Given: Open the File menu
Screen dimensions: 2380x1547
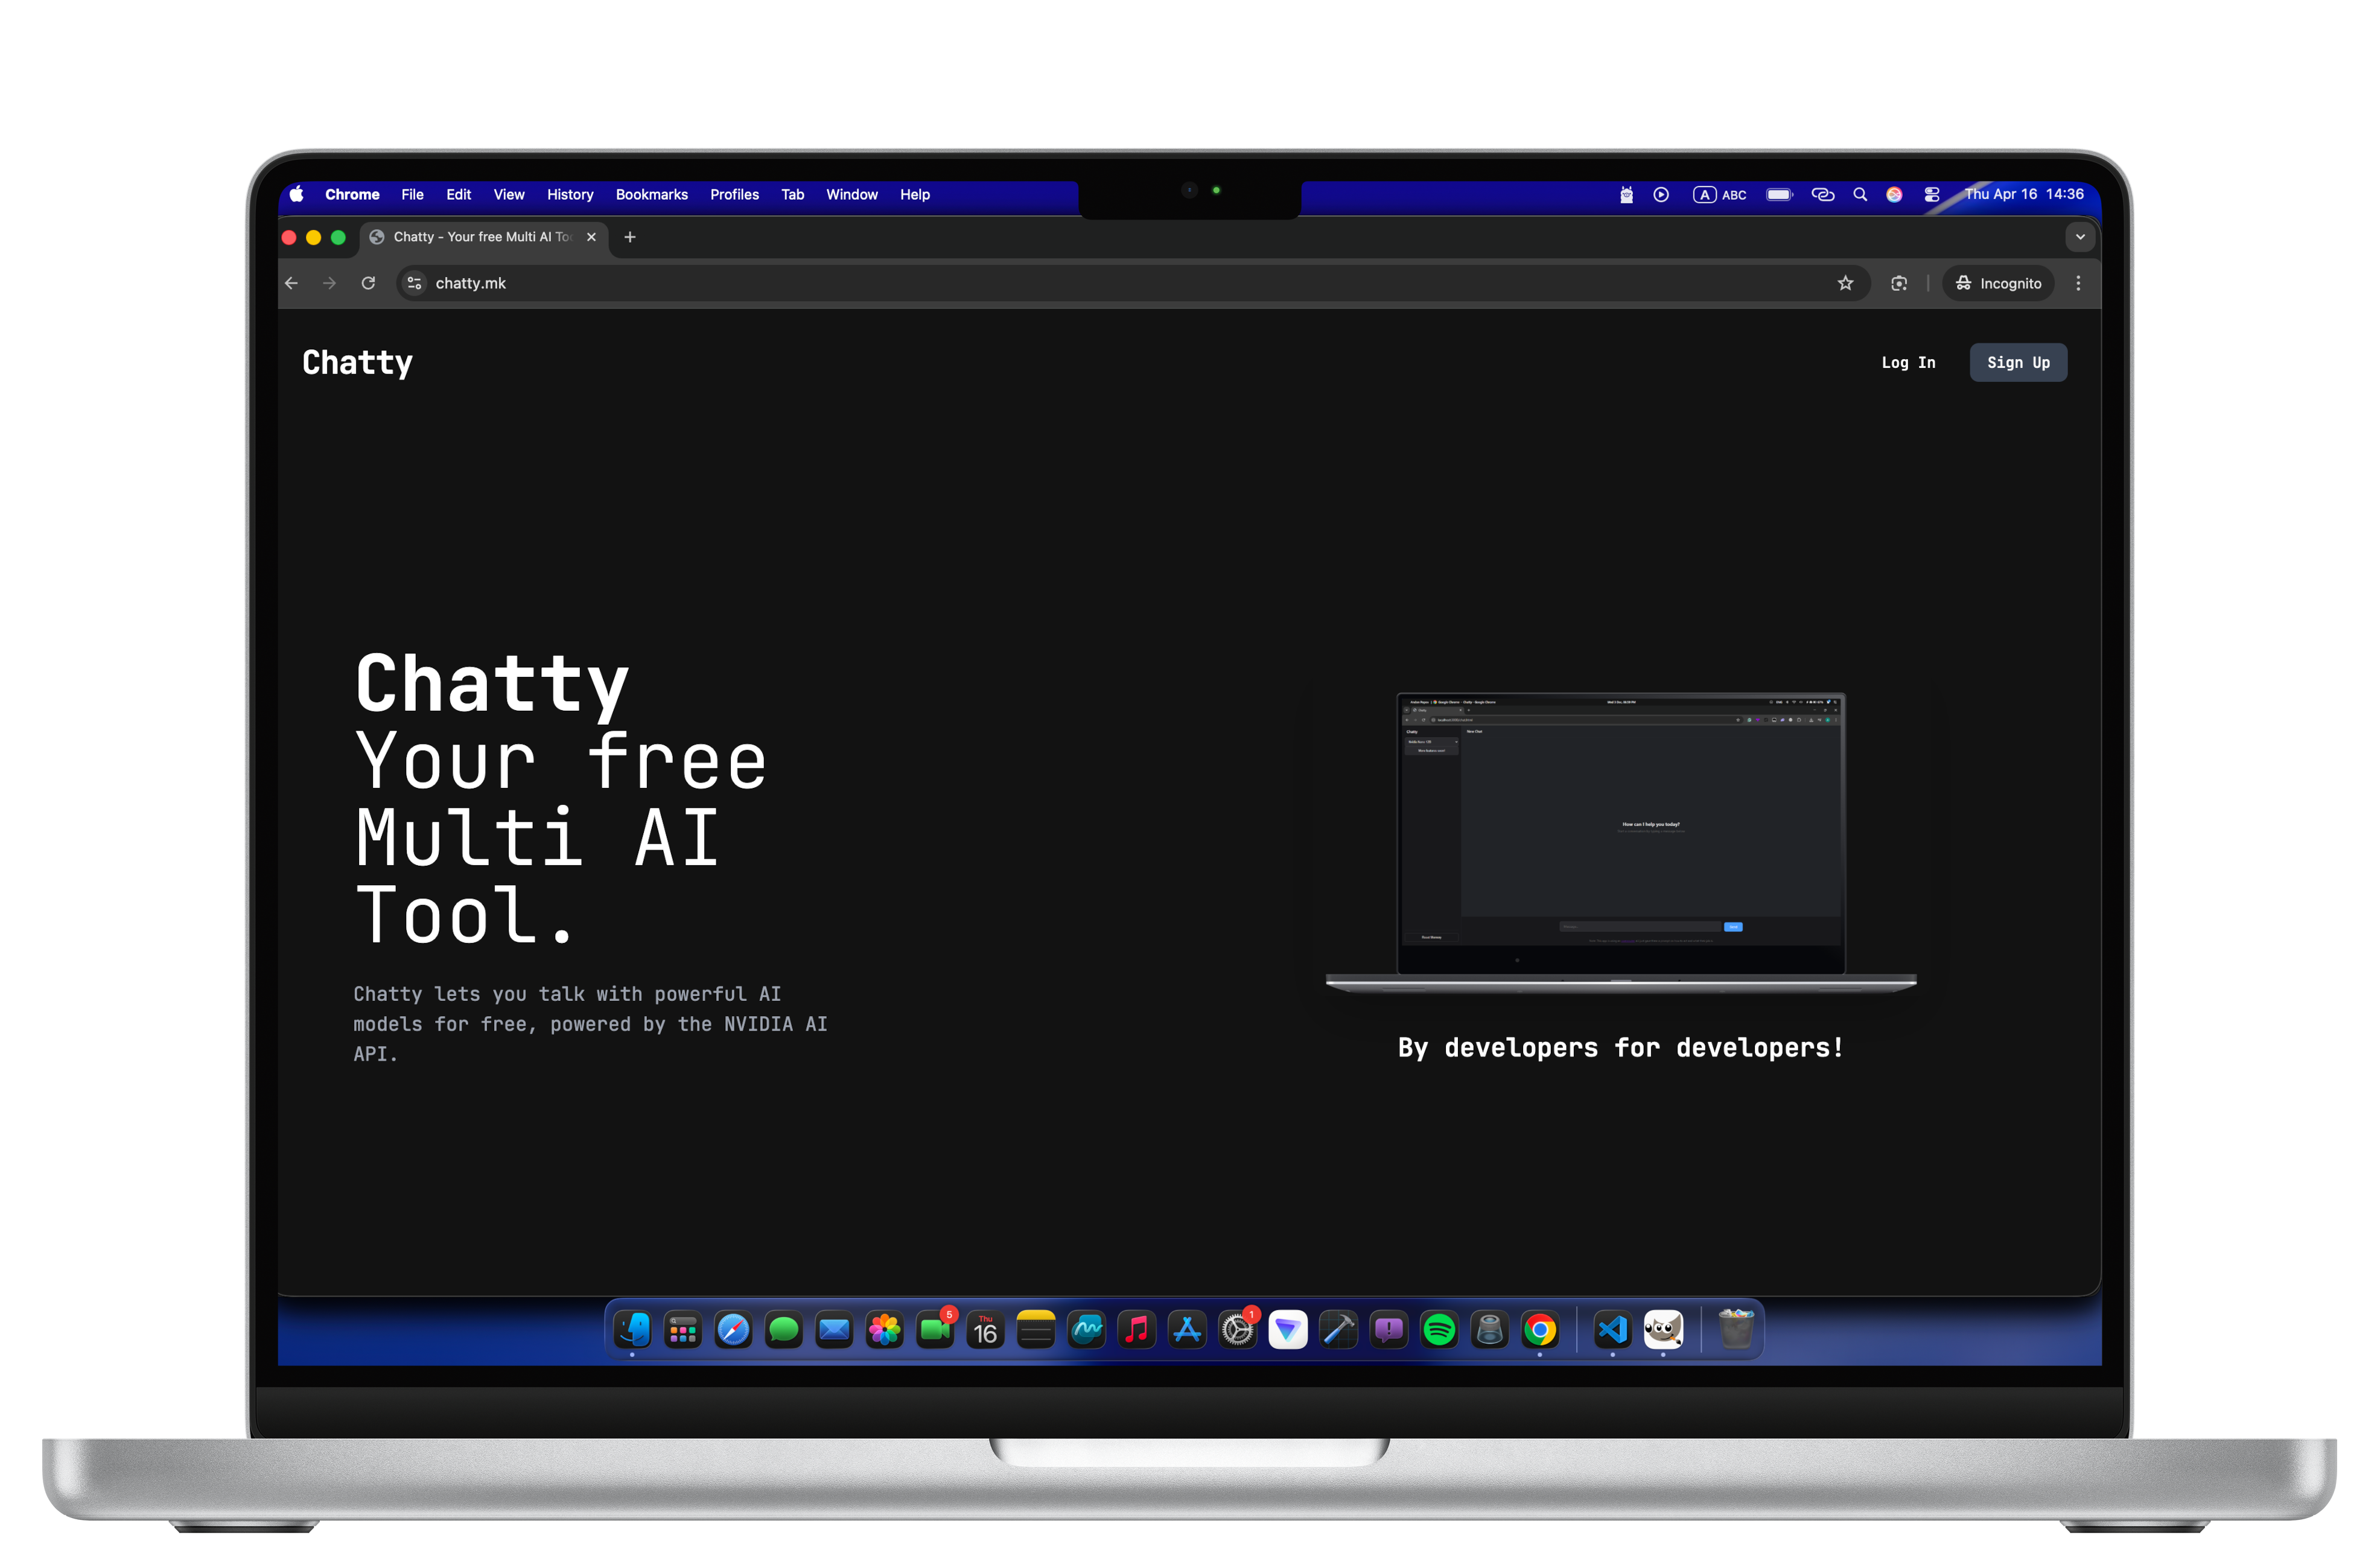Looking at the screenshot, I should point(412,194).
